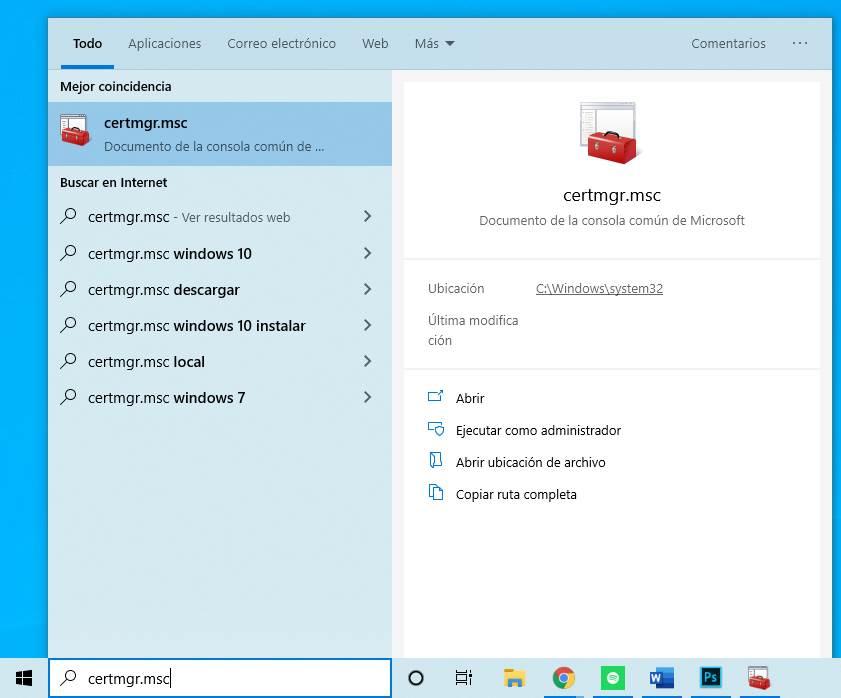Choose Ejecutar como administrador
This screenshot has height=698, width=841.
click(x=538, y=430)
